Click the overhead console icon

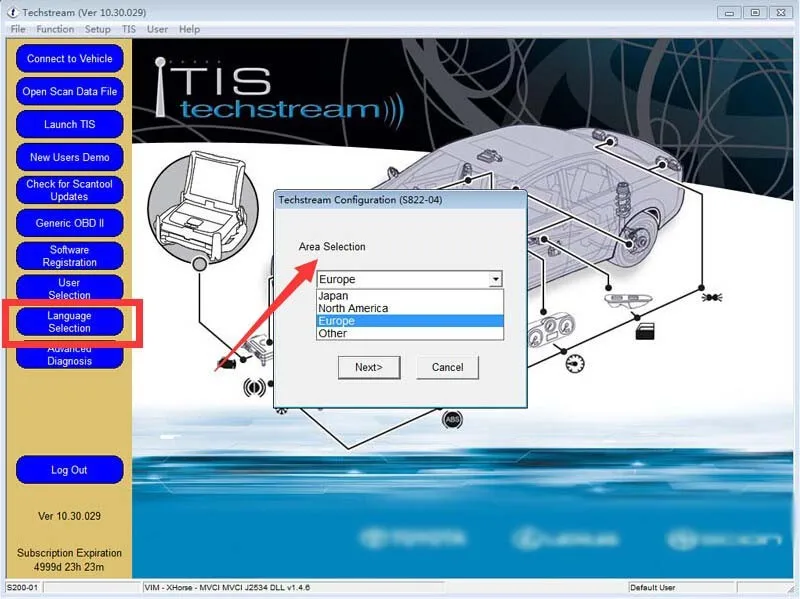coord(628,300)
